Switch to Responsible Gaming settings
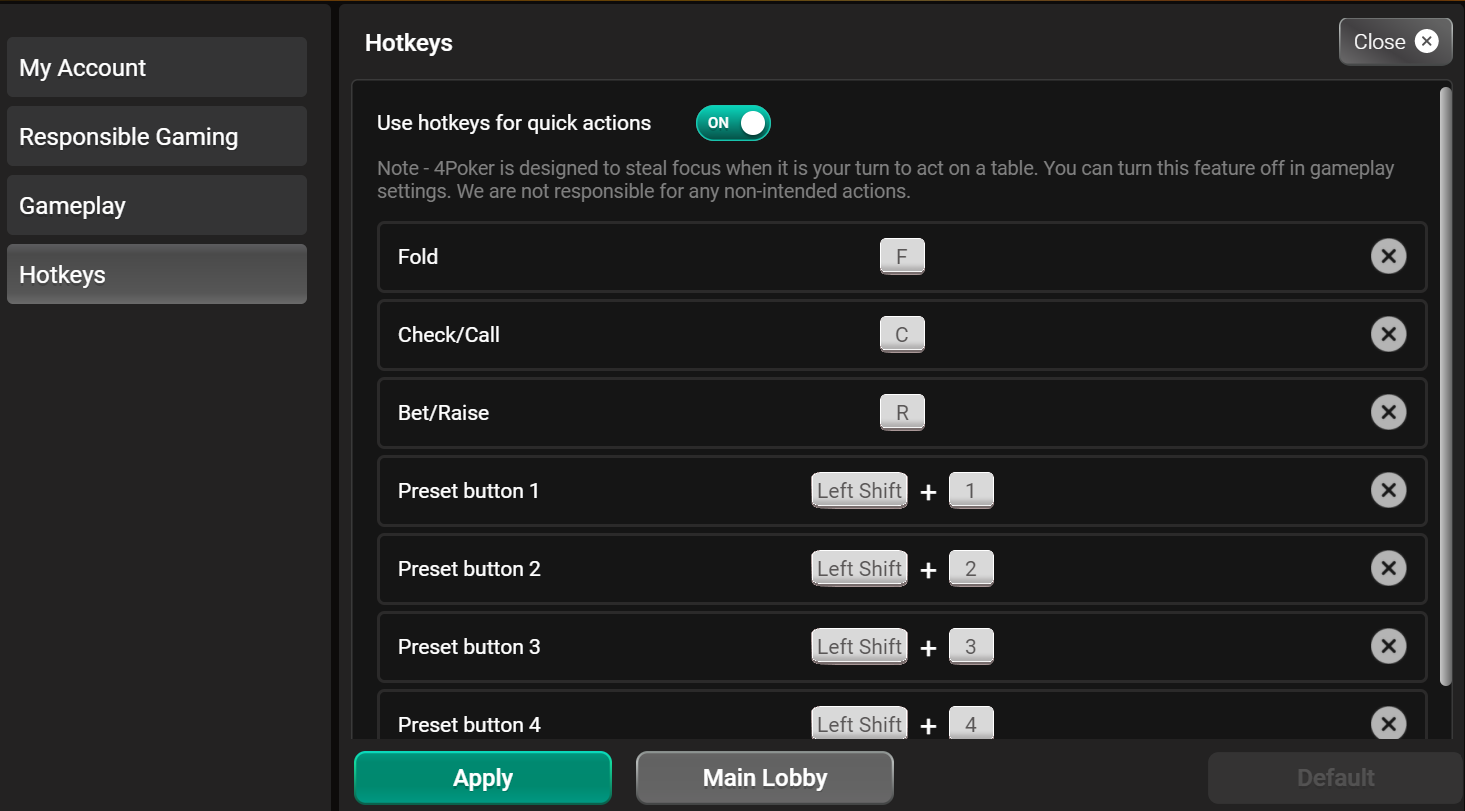This screenshot has width=1465, height=811. [x=156, y=136]
